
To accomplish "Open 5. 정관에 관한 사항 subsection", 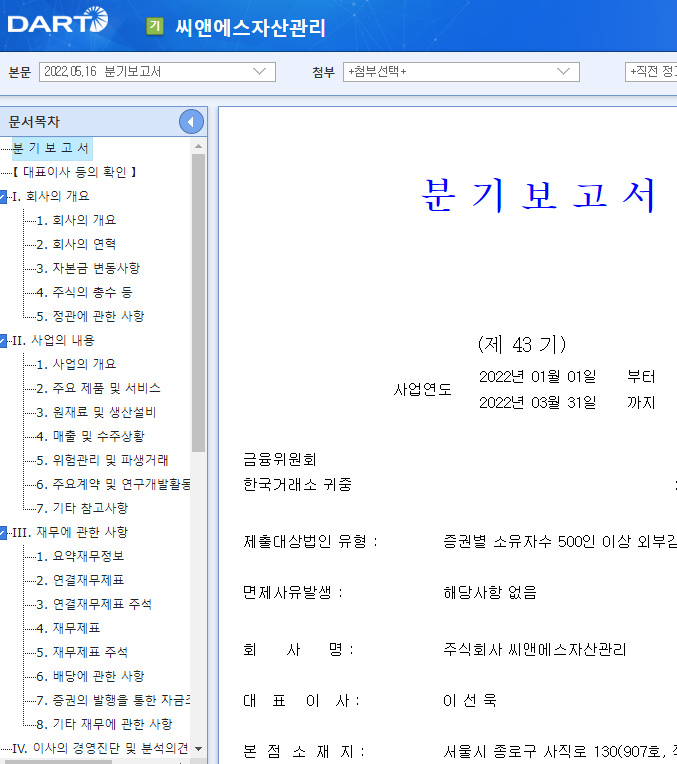I will coord(91,316).
